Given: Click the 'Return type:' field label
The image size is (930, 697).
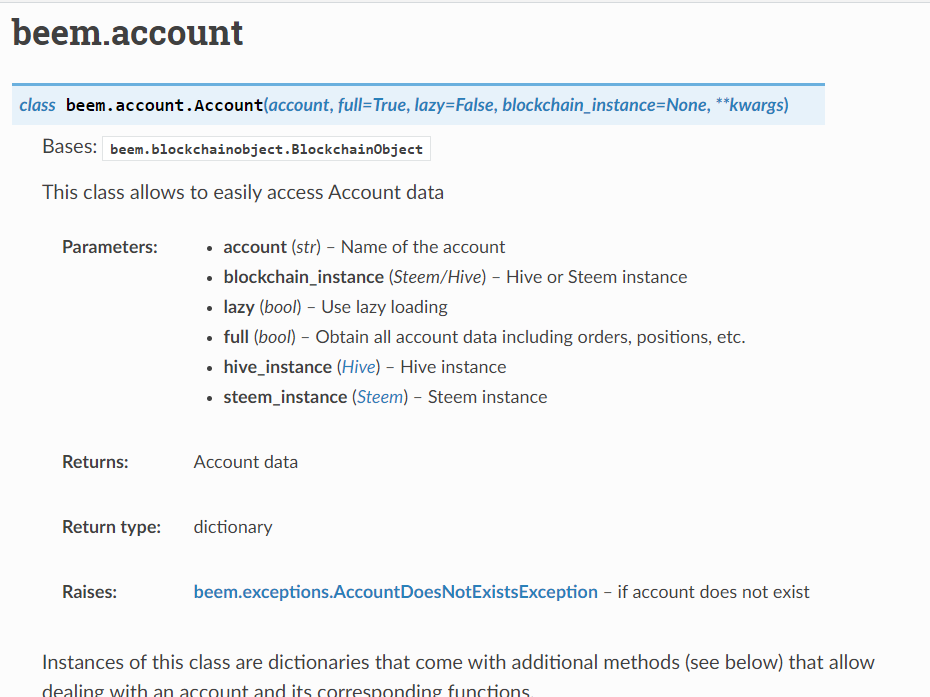Looking at the screenshot, I should pos(112,527).
